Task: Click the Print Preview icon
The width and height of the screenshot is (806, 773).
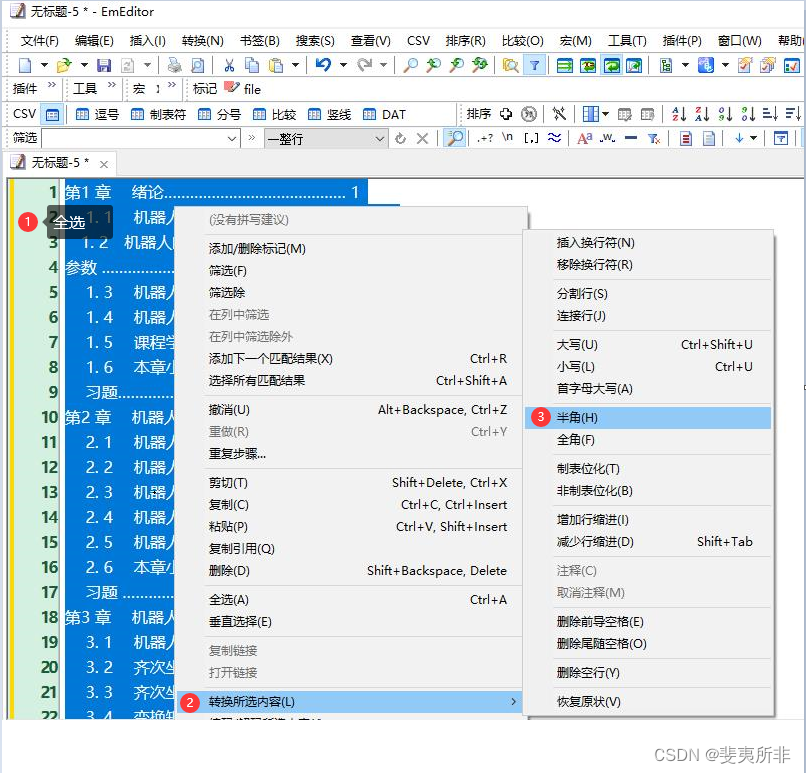Action: click(x=198, y=65)
